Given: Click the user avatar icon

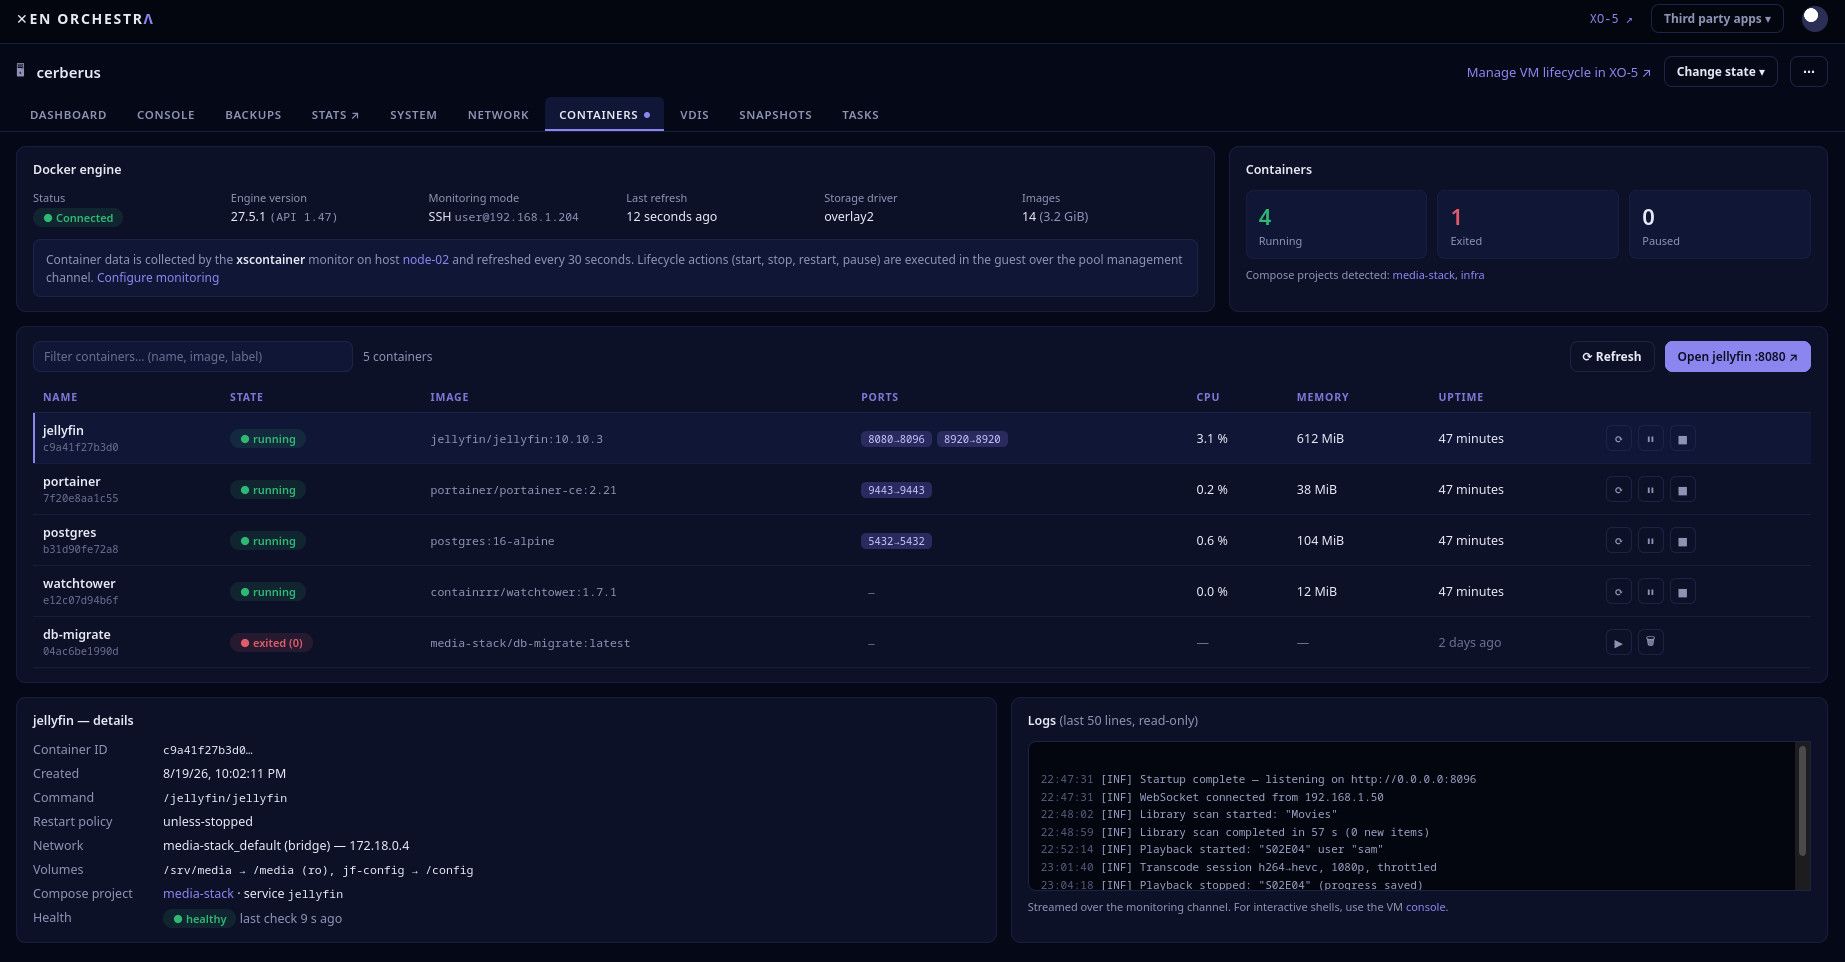Looking at the screenshot, I should coord(1814,18).
